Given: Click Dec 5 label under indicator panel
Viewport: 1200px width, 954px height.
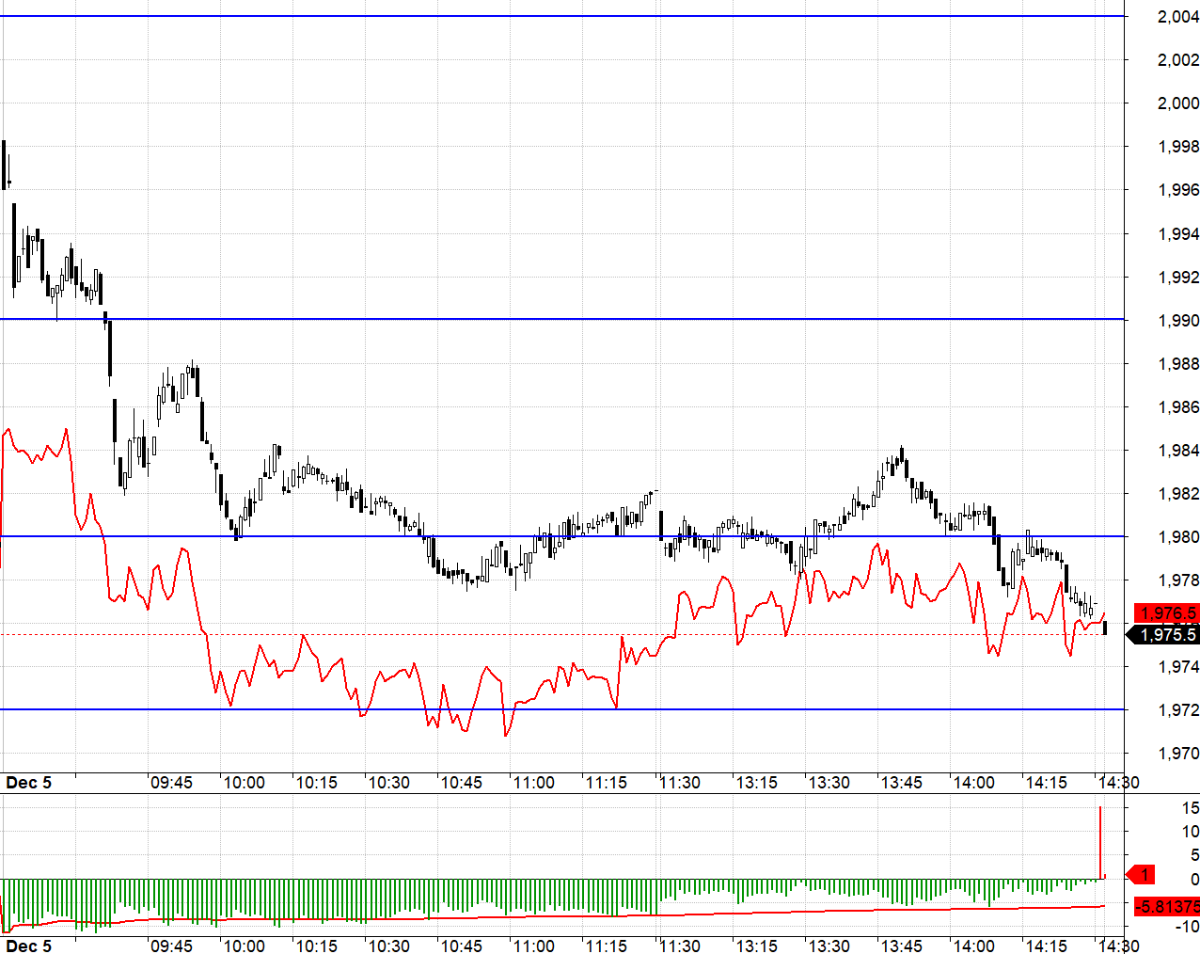Looking at the screenshot, I should point(29,944).
